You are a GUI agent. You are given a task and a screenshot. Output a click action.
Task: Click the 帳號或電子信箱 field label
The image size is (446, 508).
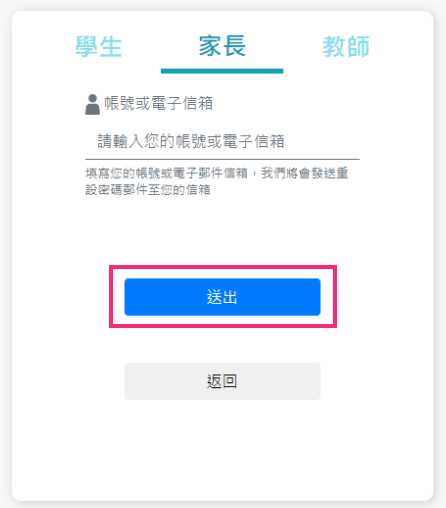(x=159, y=103)
